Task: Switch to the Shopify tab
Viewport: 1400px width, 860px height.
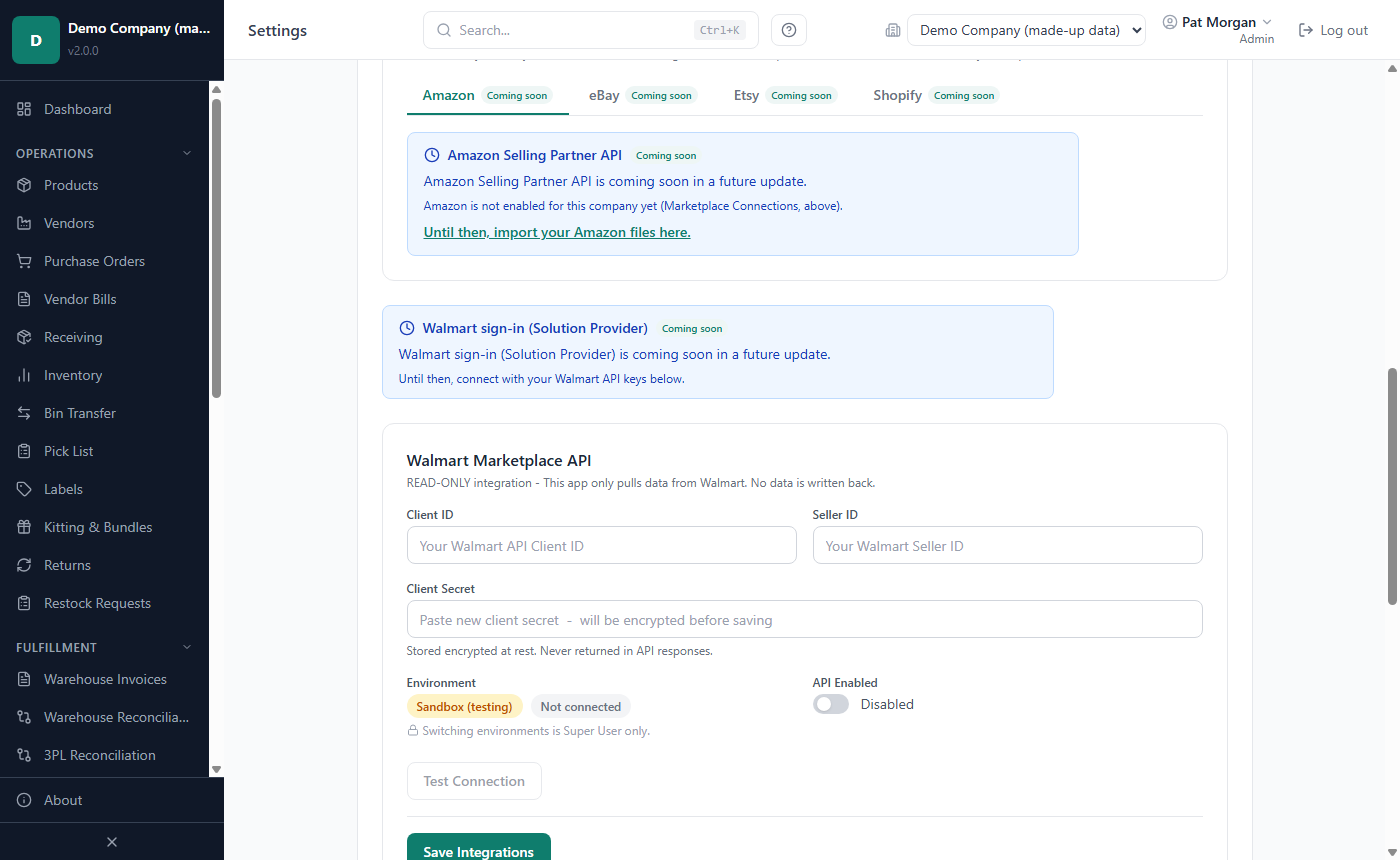Action: tap(936, 95)
